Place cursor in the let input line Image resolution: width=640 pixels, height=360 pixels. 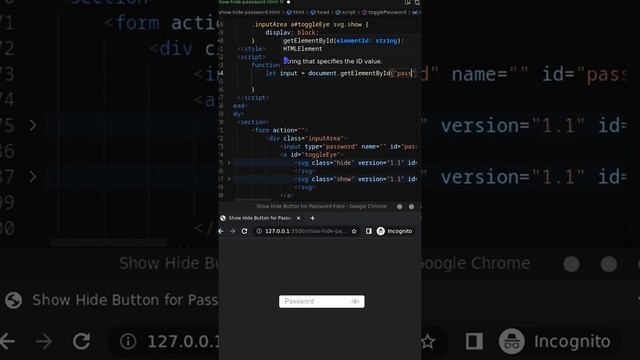[340, 73]
